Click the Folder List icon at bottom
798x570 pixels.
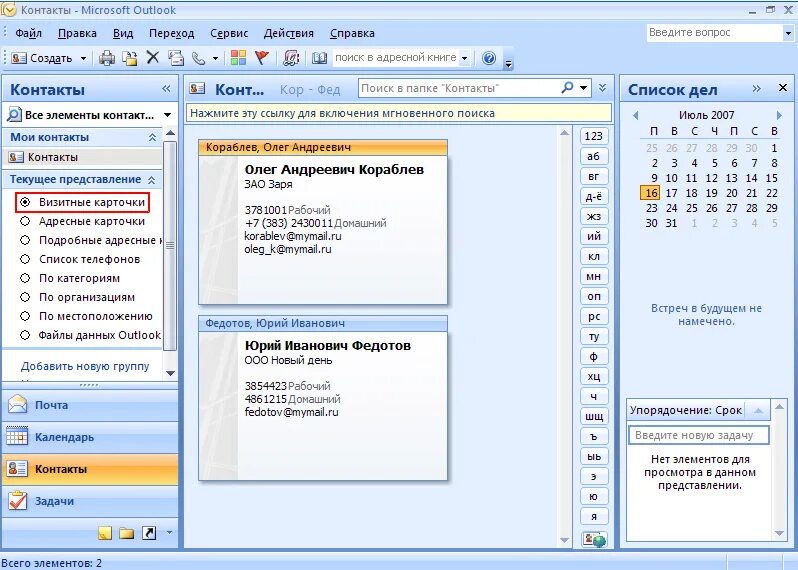pyautogui.click(x=127, y=533)
